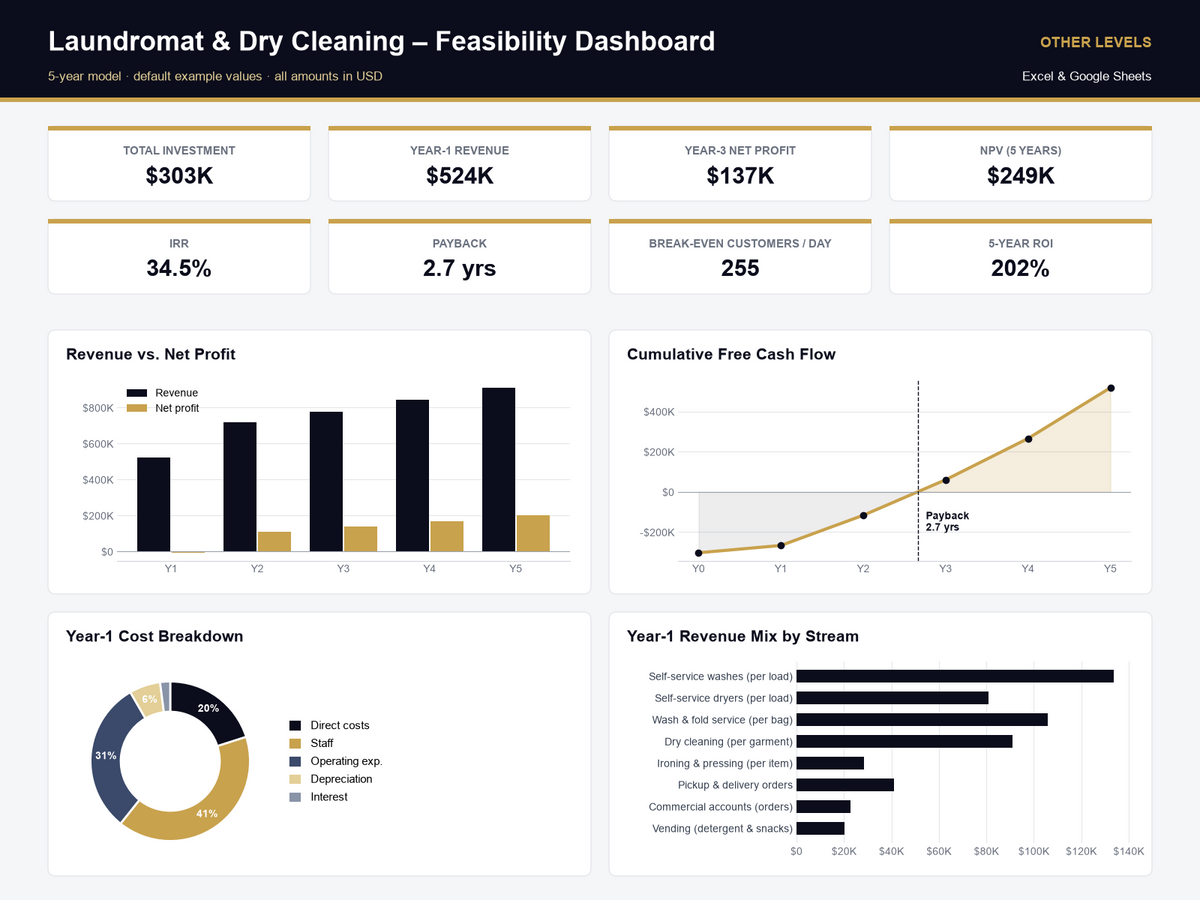Click the Operating exp. legend swatch
Viewport: 1200px width, 900px height.
(295, 761)
